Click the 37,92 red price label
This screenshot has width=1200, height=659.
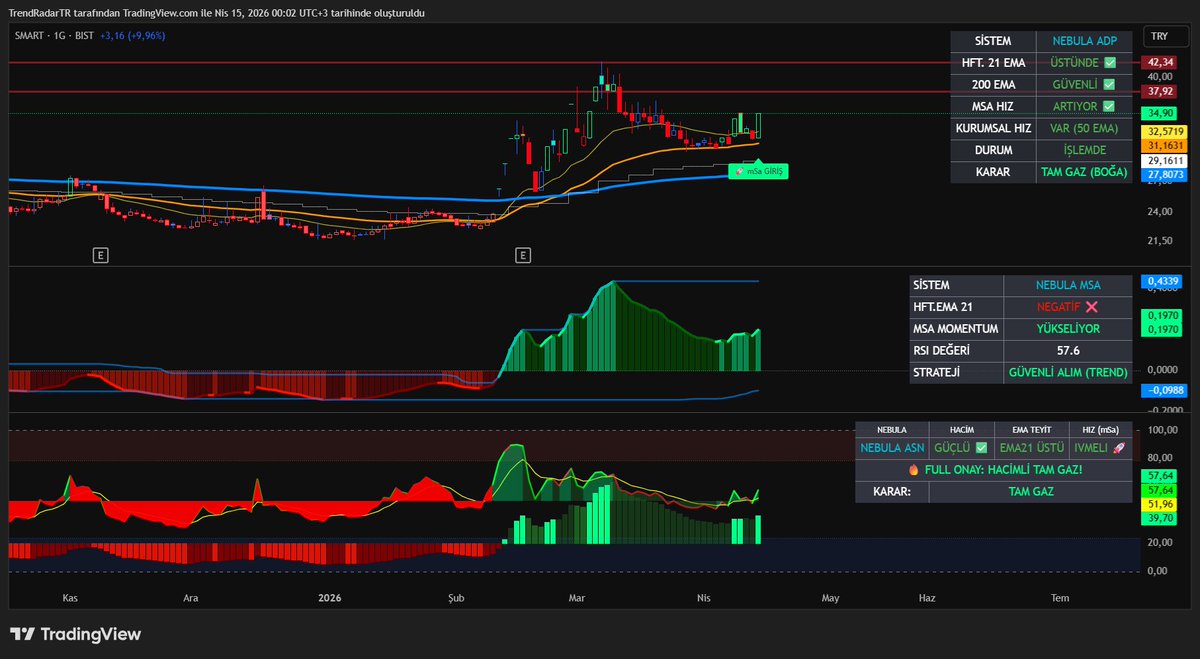pyautogui.click(x=1159, y=91)
